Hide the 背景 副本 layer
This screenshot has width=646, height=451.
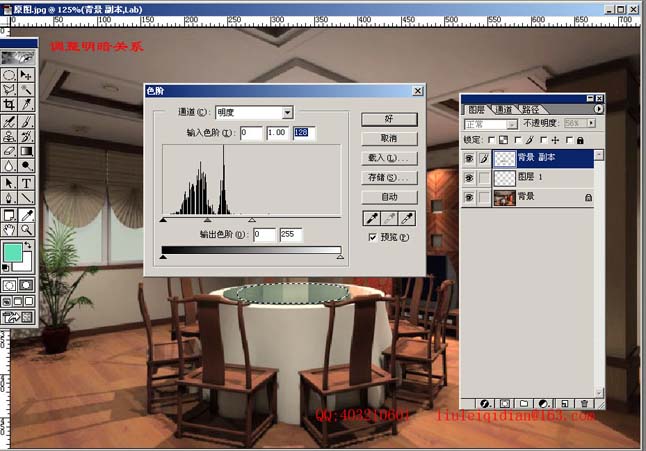[x=469, y=158]
